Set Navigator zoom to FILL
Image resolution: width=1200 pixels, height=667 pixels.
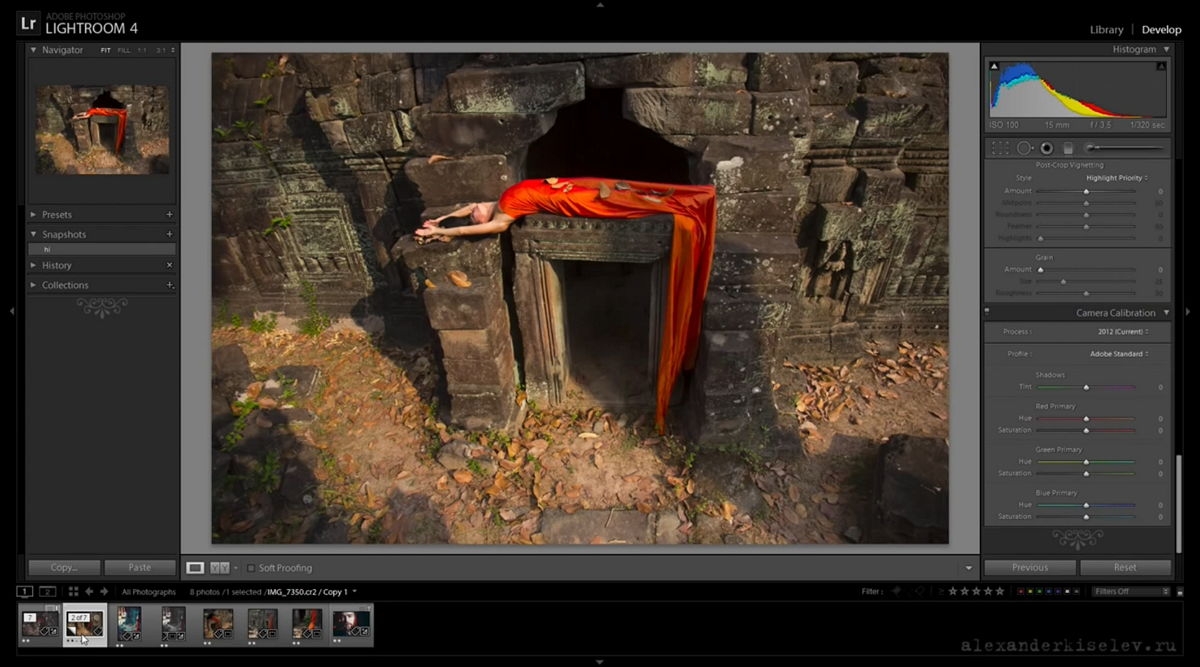pos(124,50)
